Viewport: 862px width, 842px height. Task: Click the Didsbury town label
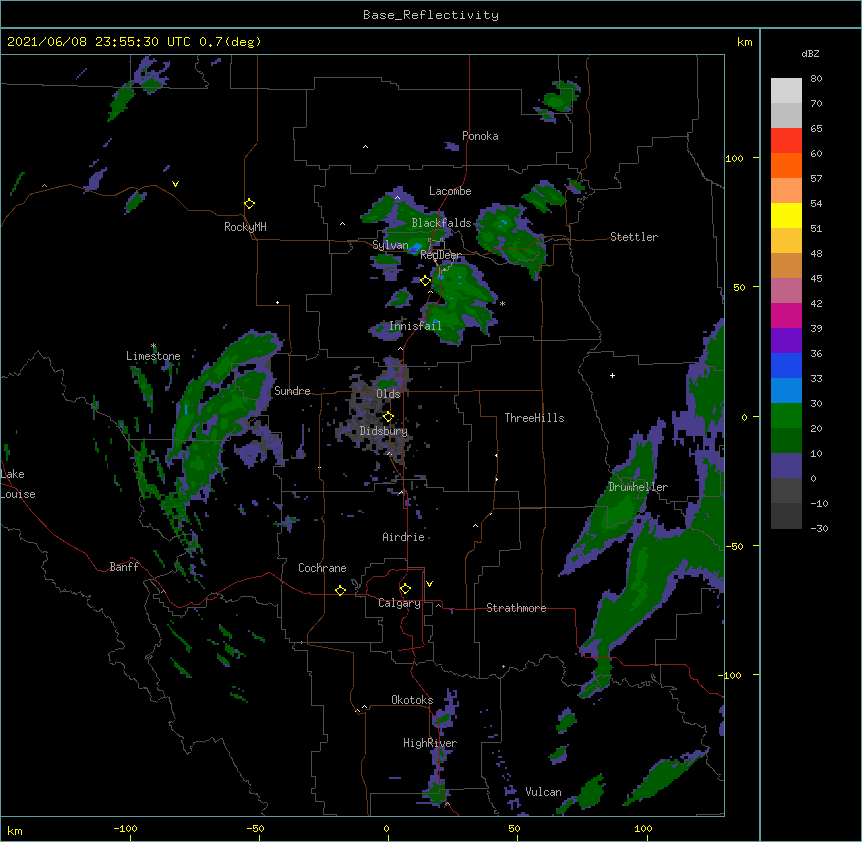tap(384, 431)
